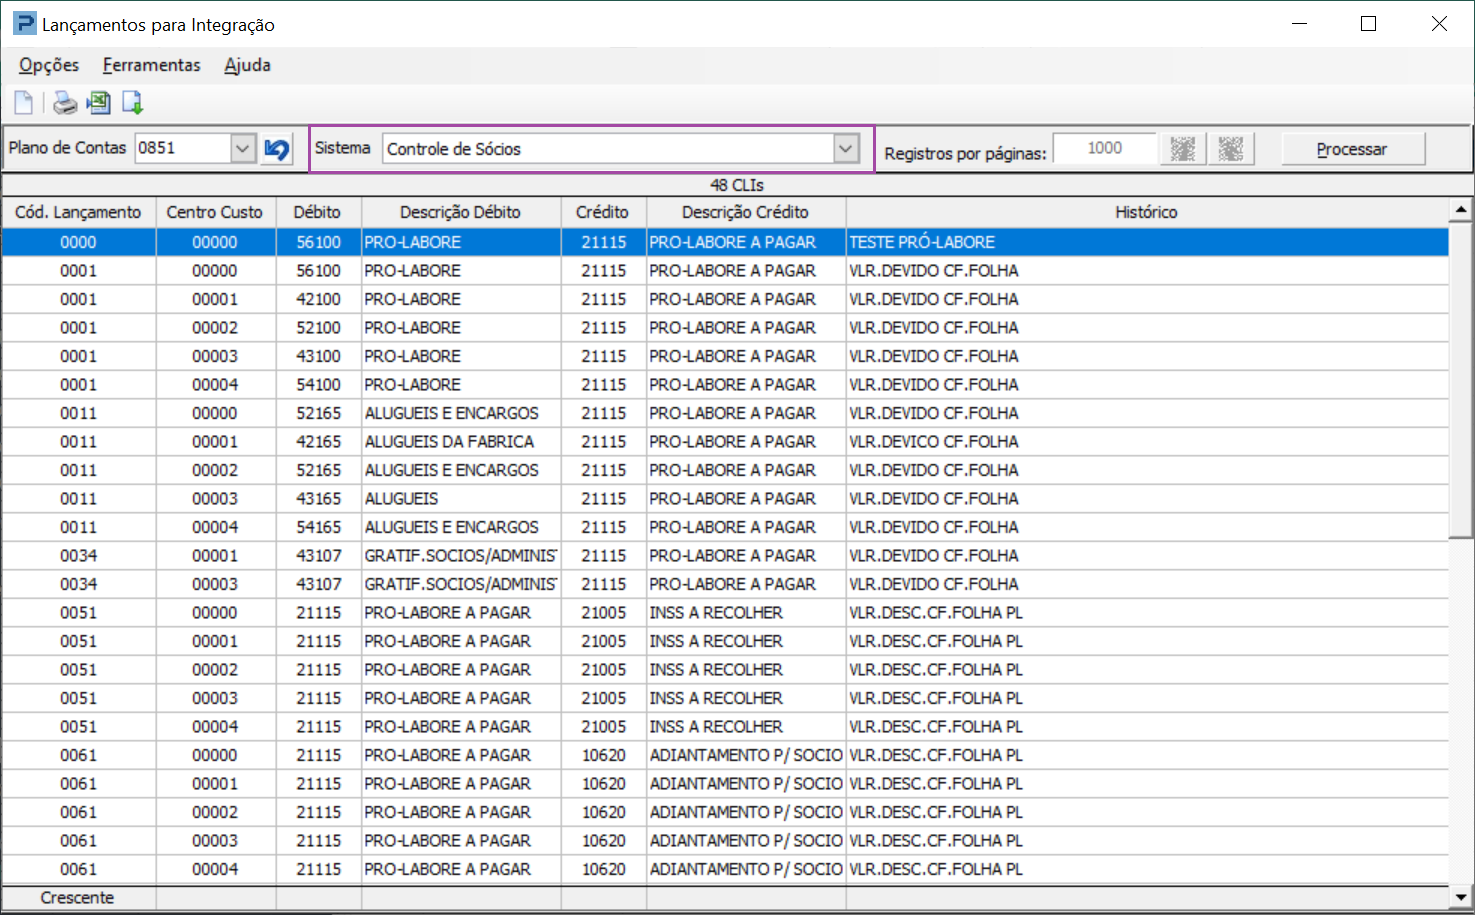Click the document with green arrow icon

(x=132, y=103)
